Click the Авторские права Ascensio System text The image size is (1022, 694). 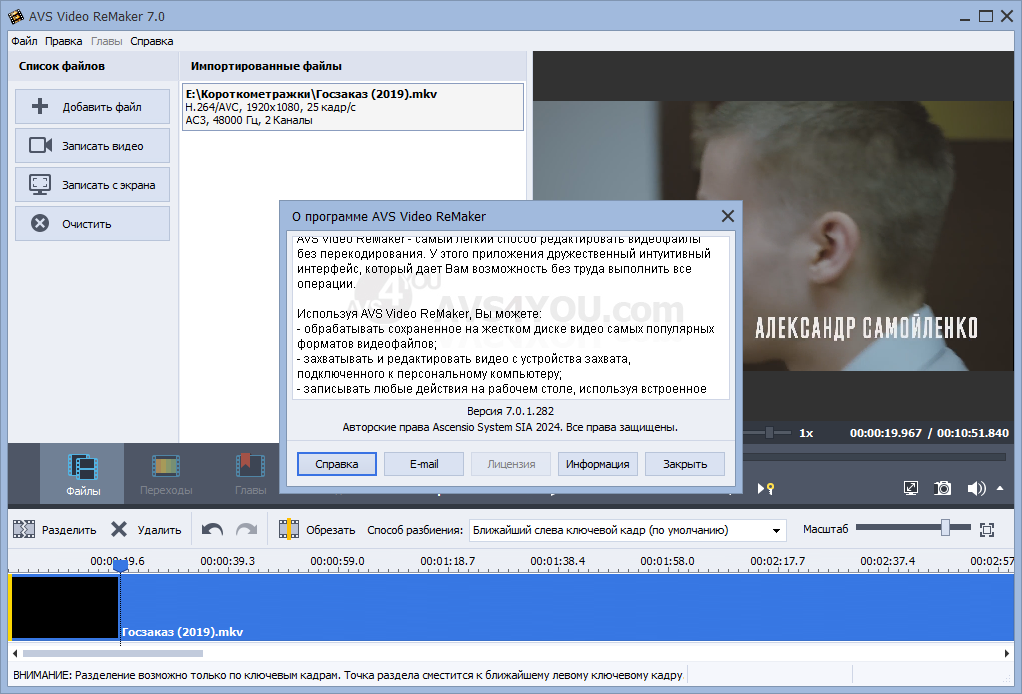coord(510,427)
